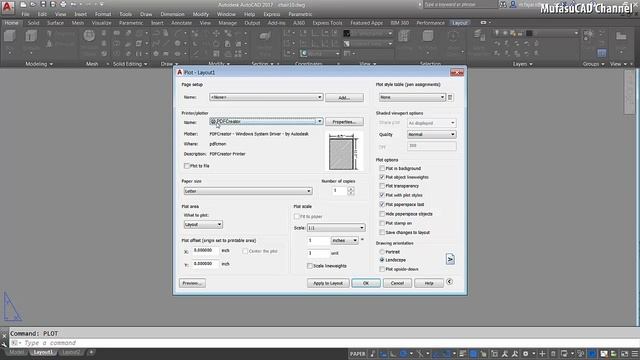The width and height of the screenshot is (640, 360).
Task: Select the Smooth Object tool in Mesh panel
Action: pos(89,36)
